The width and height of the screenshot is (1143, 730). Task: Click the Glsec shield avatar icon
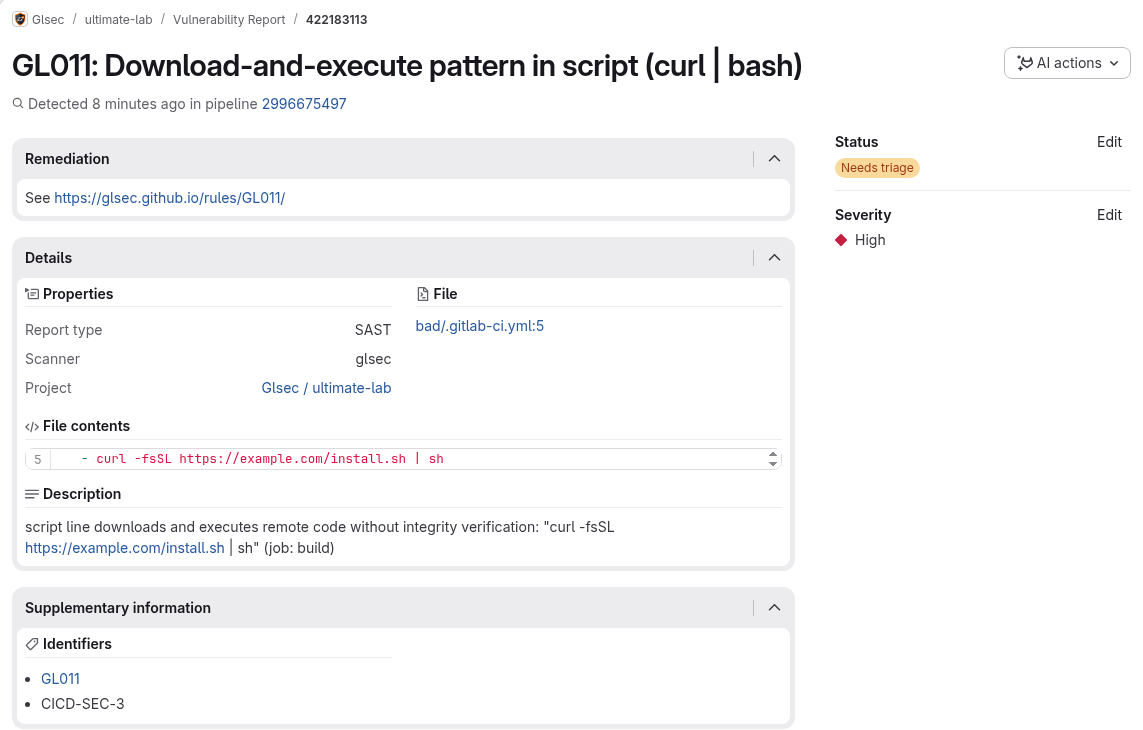20,20
